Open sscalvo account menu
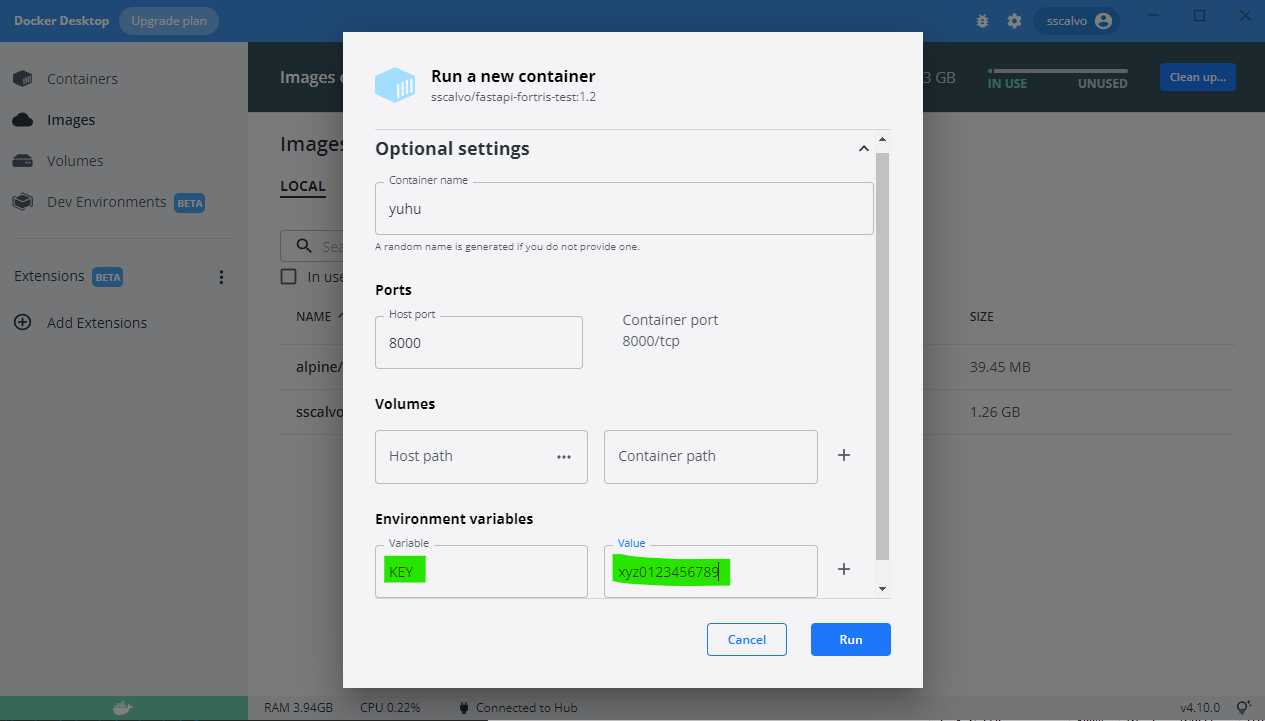The width and height of the screenshot is (1265, 721). [1076, 21]
